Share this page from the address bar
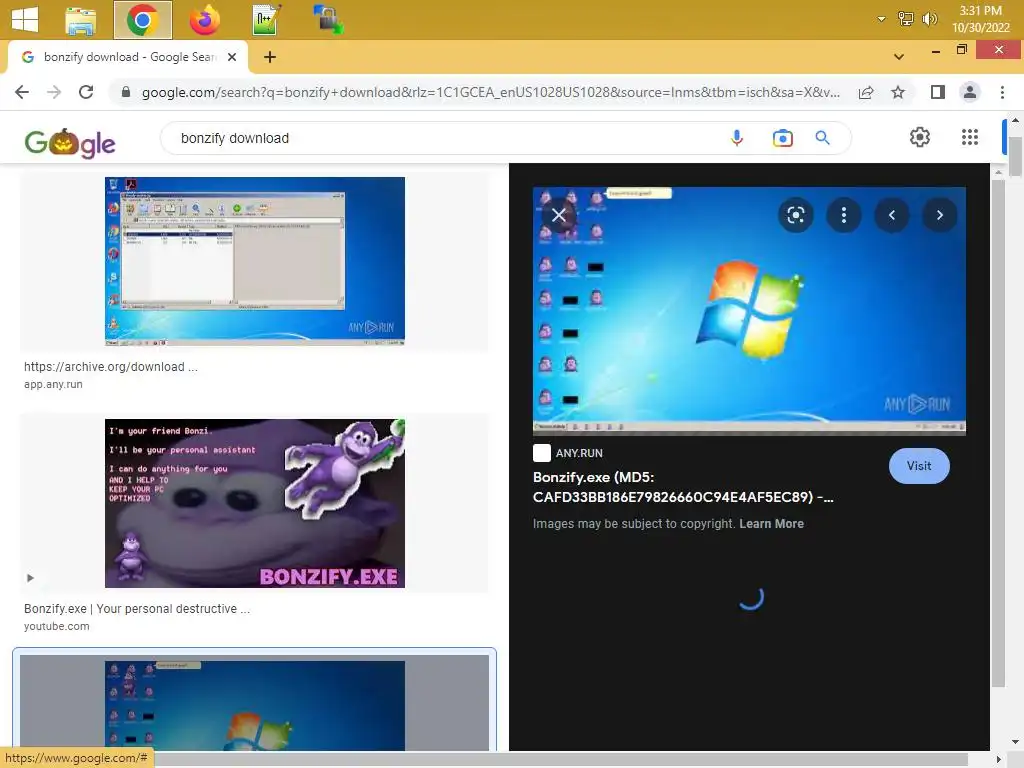The image size is (1024, 768). [866, 92]
